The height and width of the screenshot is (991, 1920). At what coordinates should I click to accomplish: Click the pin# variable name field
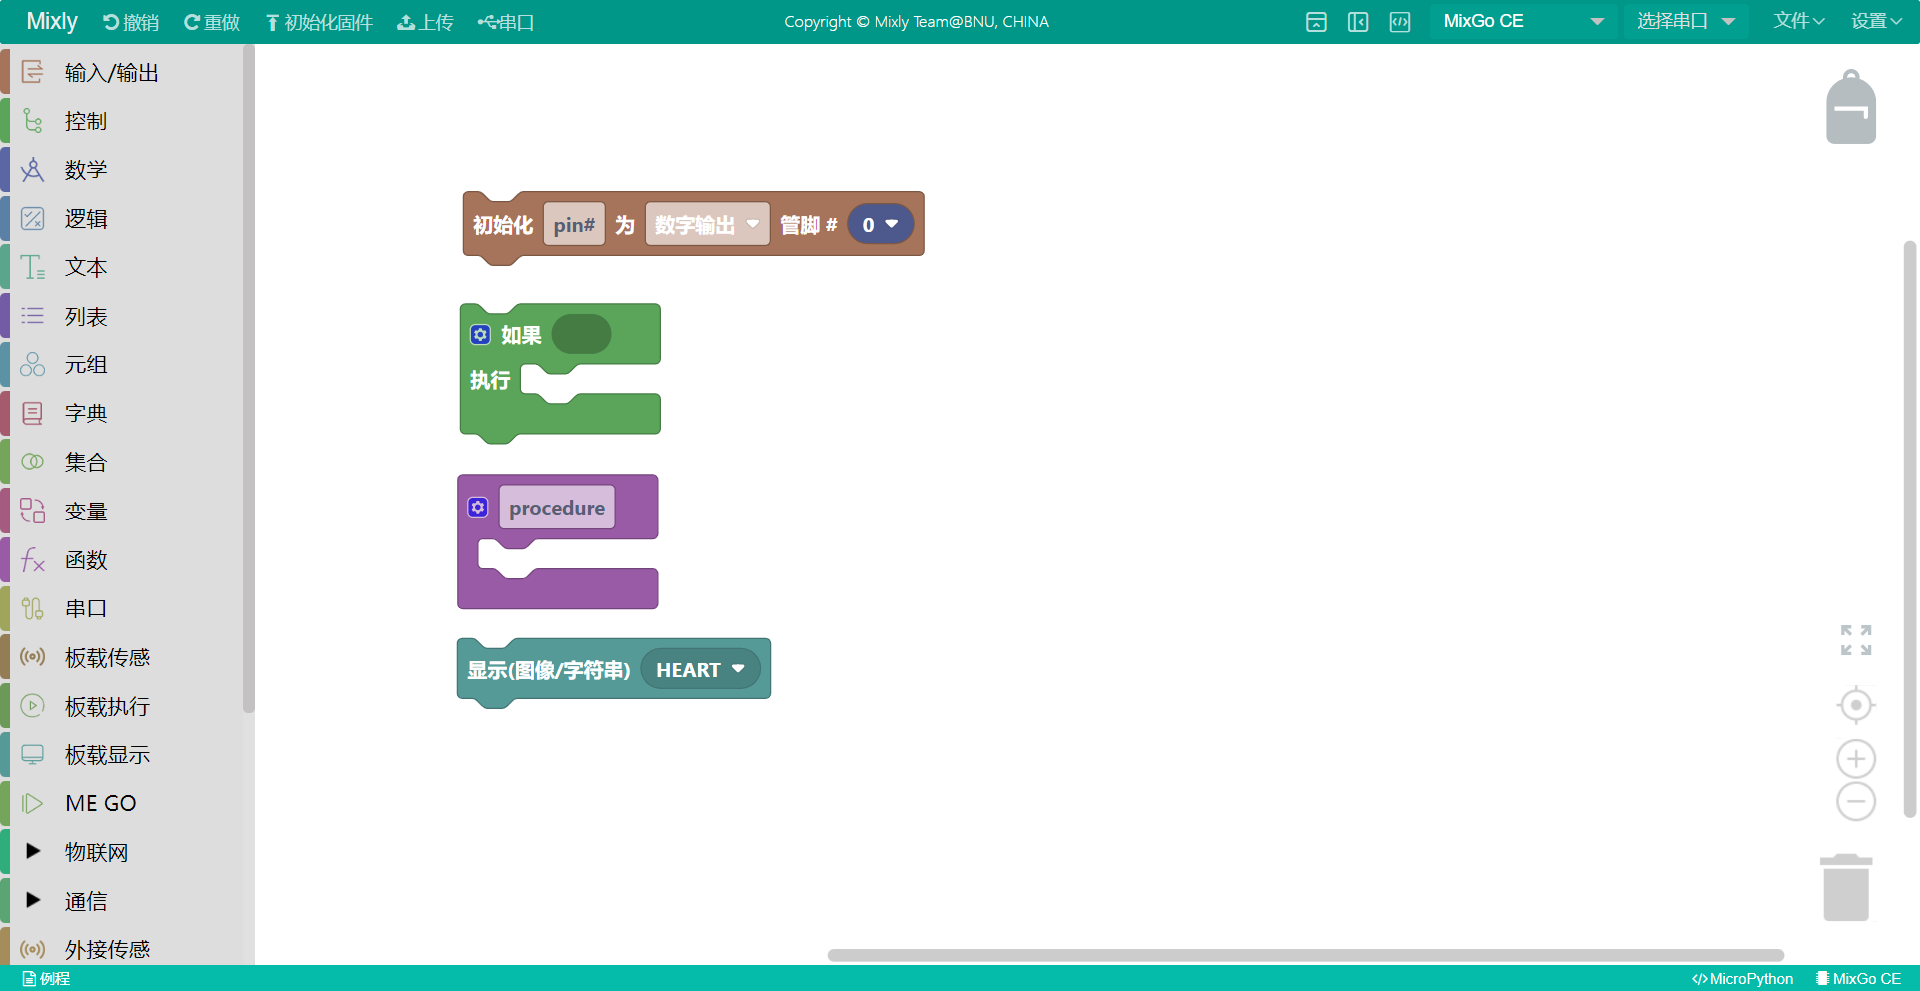coord(574,224)
